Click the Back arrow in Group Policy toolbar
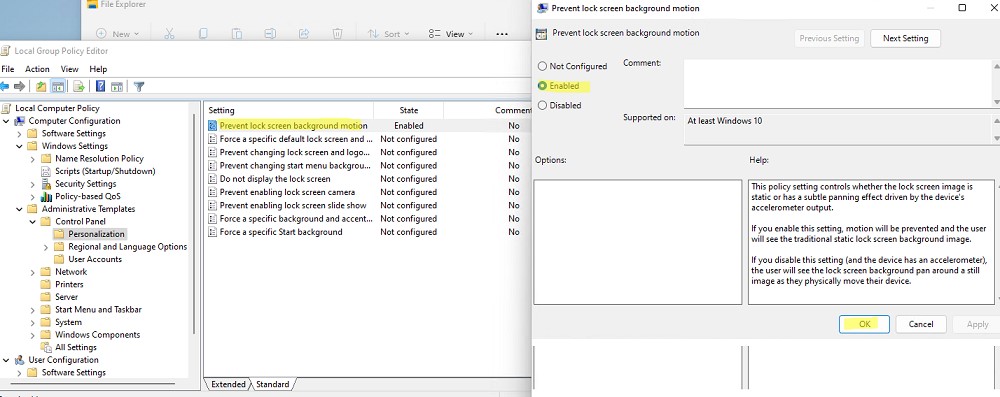This screenshot has width=1000, height=397. click(x=4, y=86)
